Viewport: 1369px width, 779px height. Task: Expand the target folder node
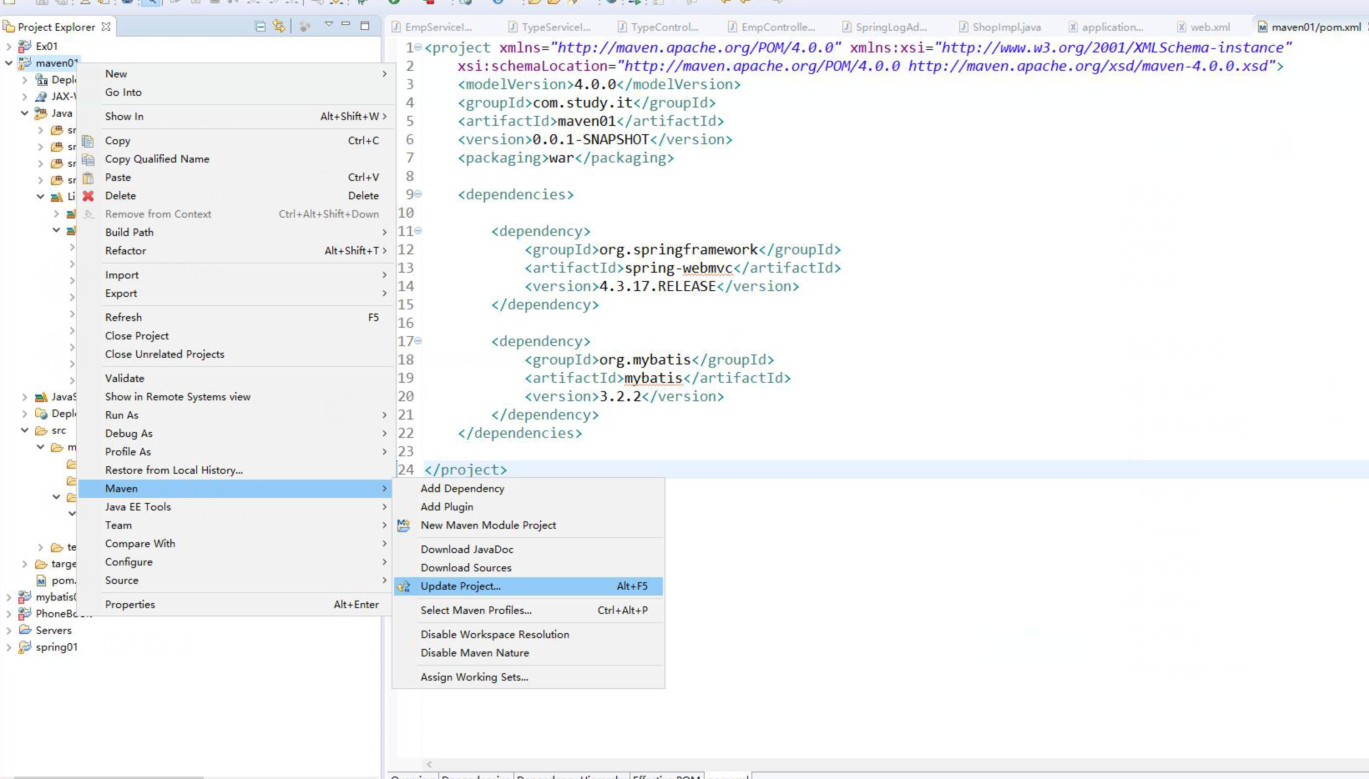25,564
